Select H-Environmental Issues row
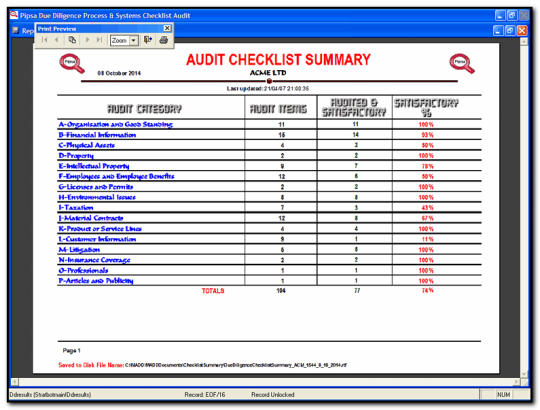 269,197
